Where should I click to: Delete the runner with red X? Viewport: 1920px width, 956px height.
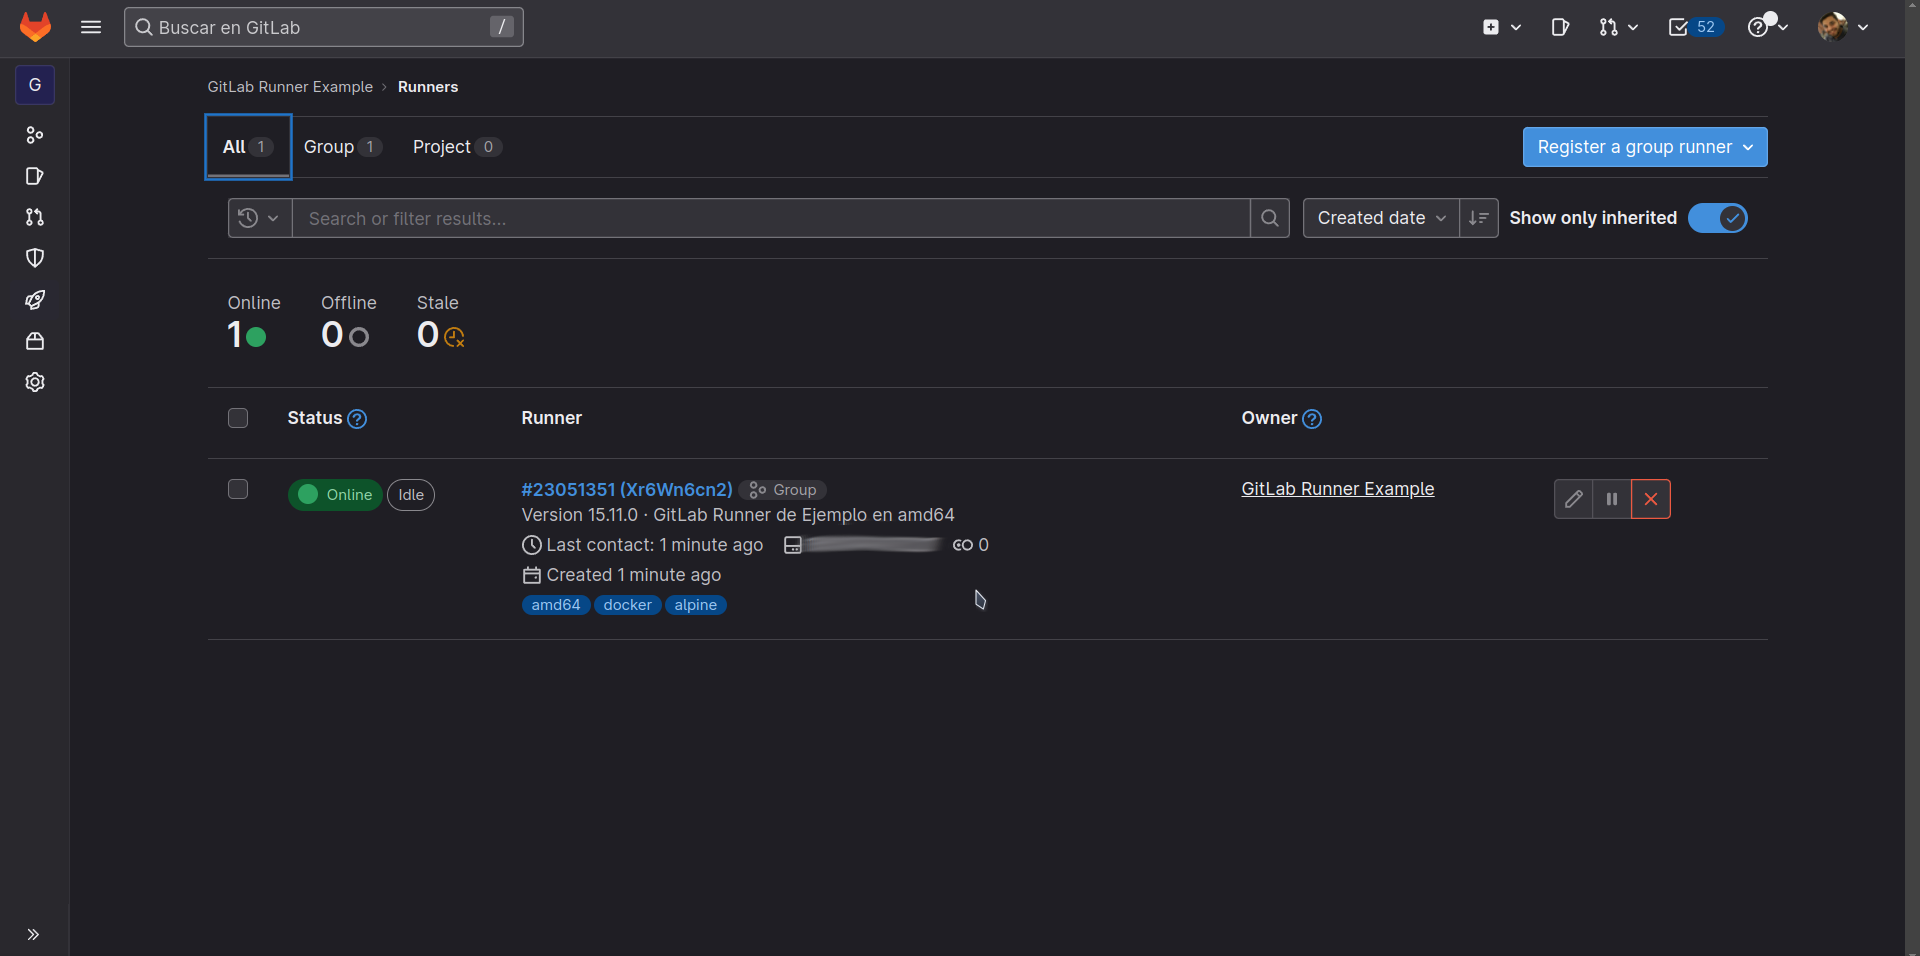(1651, 499)
